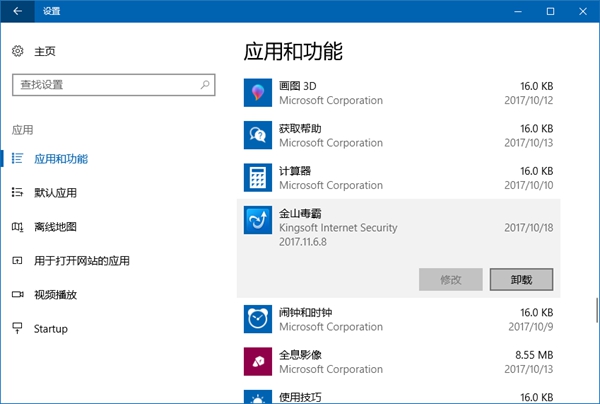
Task: Open 视频播放 settings page
Action: (55, 295)
